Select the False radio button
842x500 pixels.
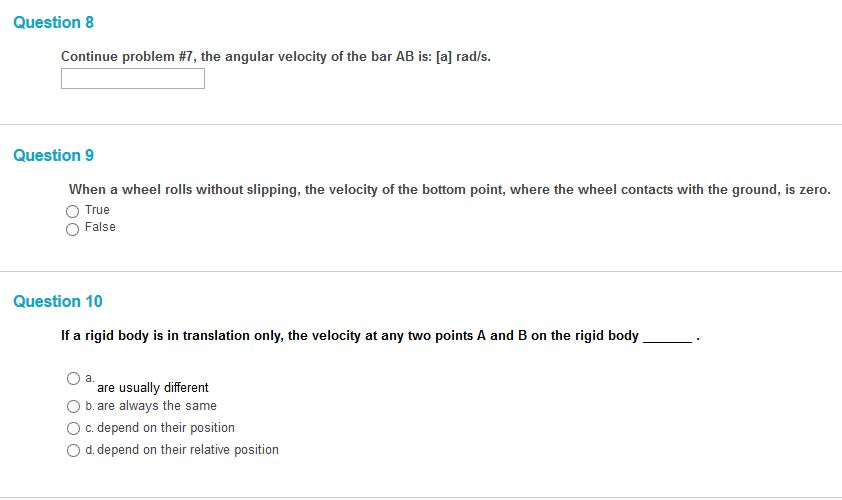pyautogui.click(x=73, y=229)
